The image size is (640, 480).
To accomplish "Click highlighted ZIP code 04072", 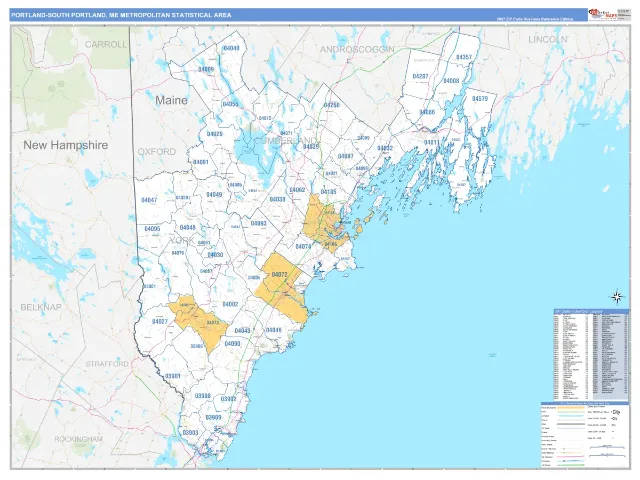I will tap(280, 274).
